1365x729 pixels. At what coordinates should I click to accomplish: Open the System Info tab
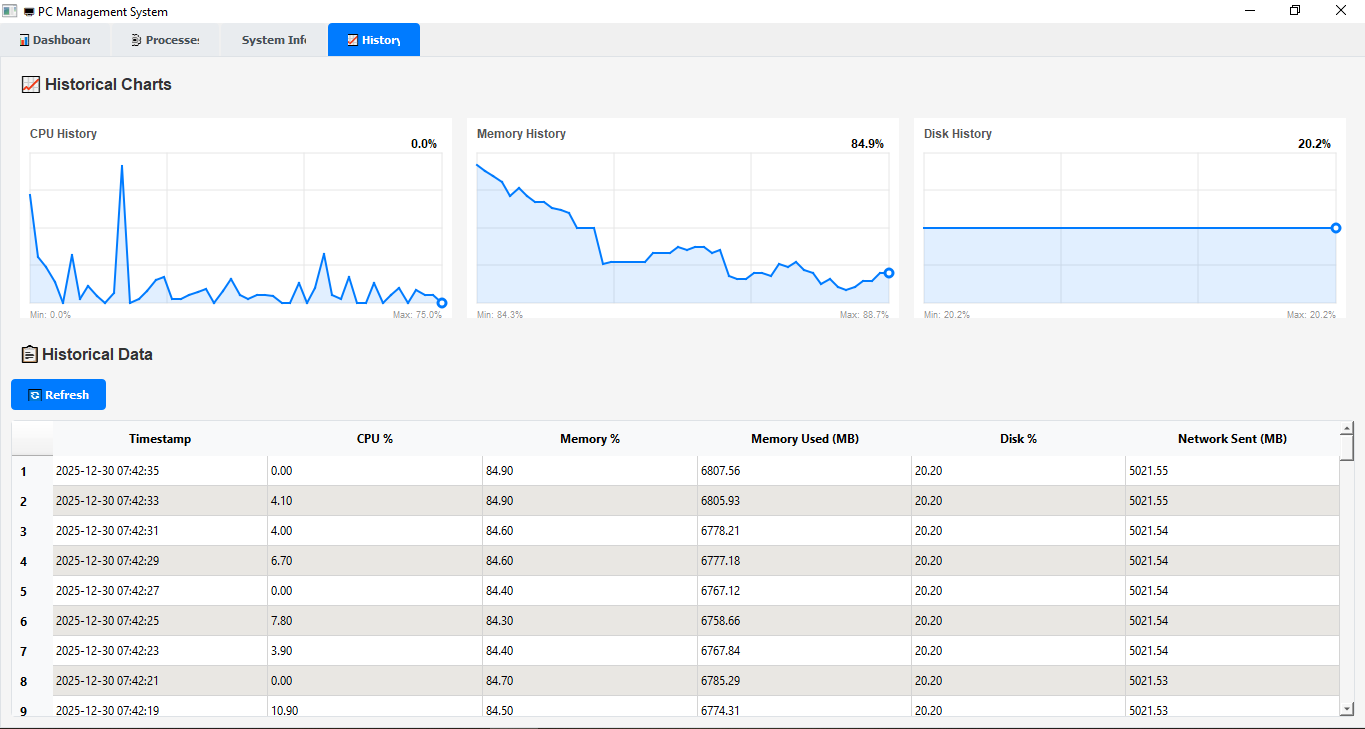(273, 40)
